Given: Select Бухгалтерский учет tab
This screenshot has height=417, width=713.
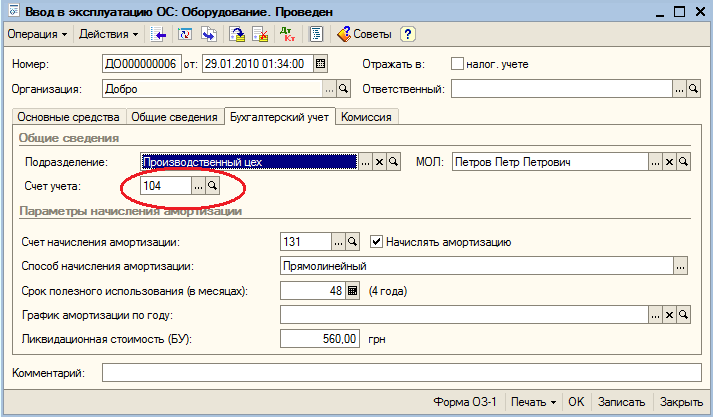Looking at the screenshot, I should point(280,116).
